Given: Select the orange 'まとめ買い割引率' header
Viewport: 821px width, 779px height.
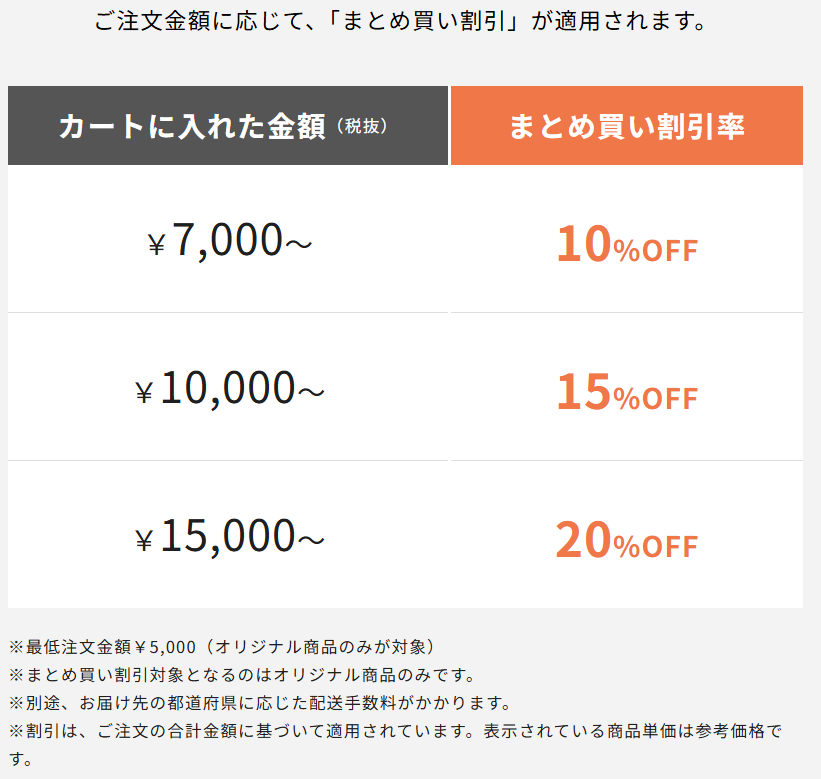Looking at the screenshot, I should [x=626, y=126].
